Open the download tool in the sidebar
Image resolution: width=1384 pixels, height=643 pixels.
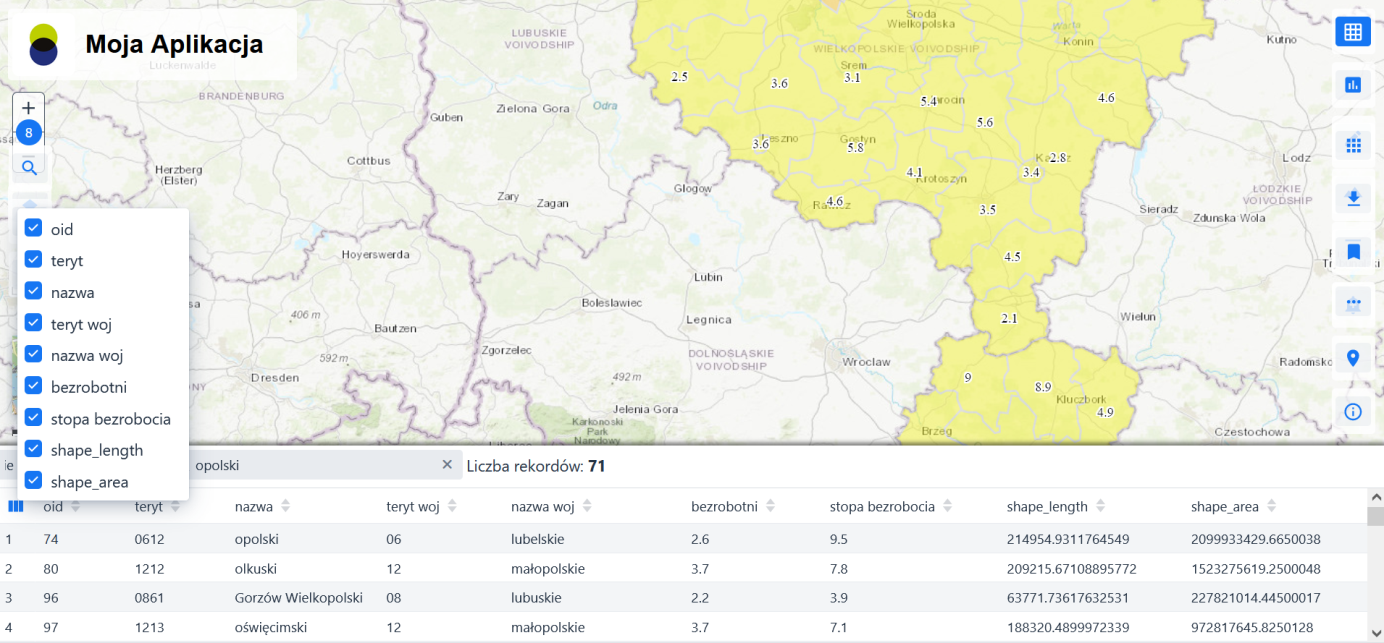tap(1353, 198)
